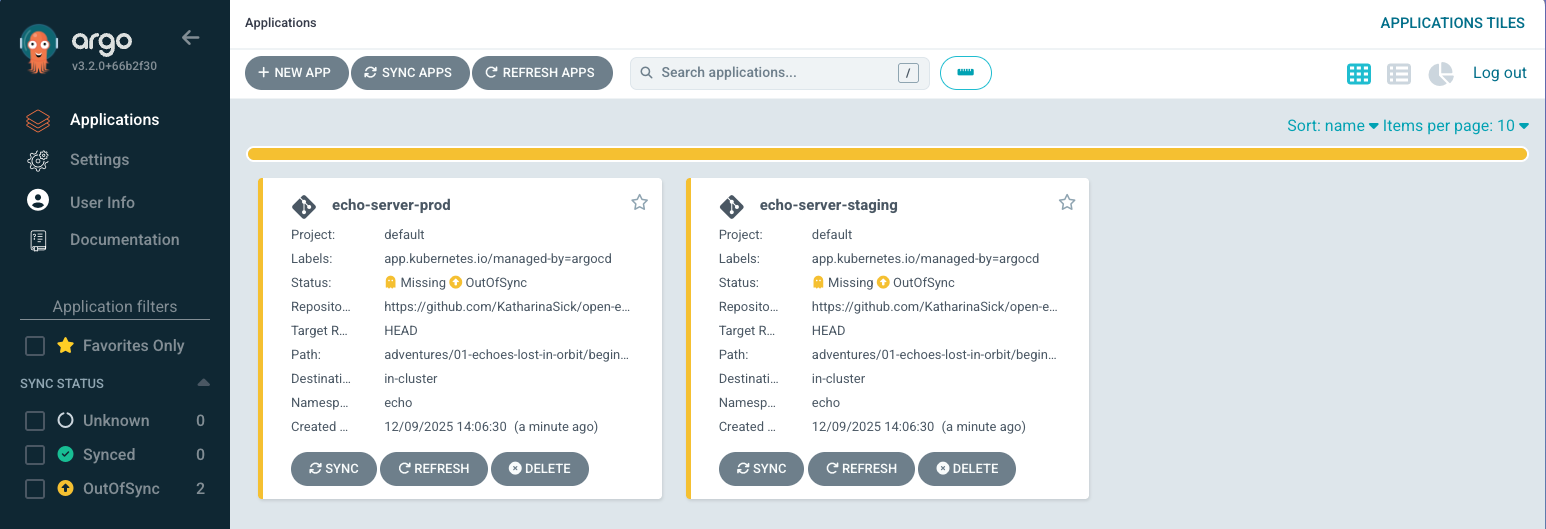Click the yellow star beside Favorites Only
The height and width of the screenshot is (529, 1546).
65,346
